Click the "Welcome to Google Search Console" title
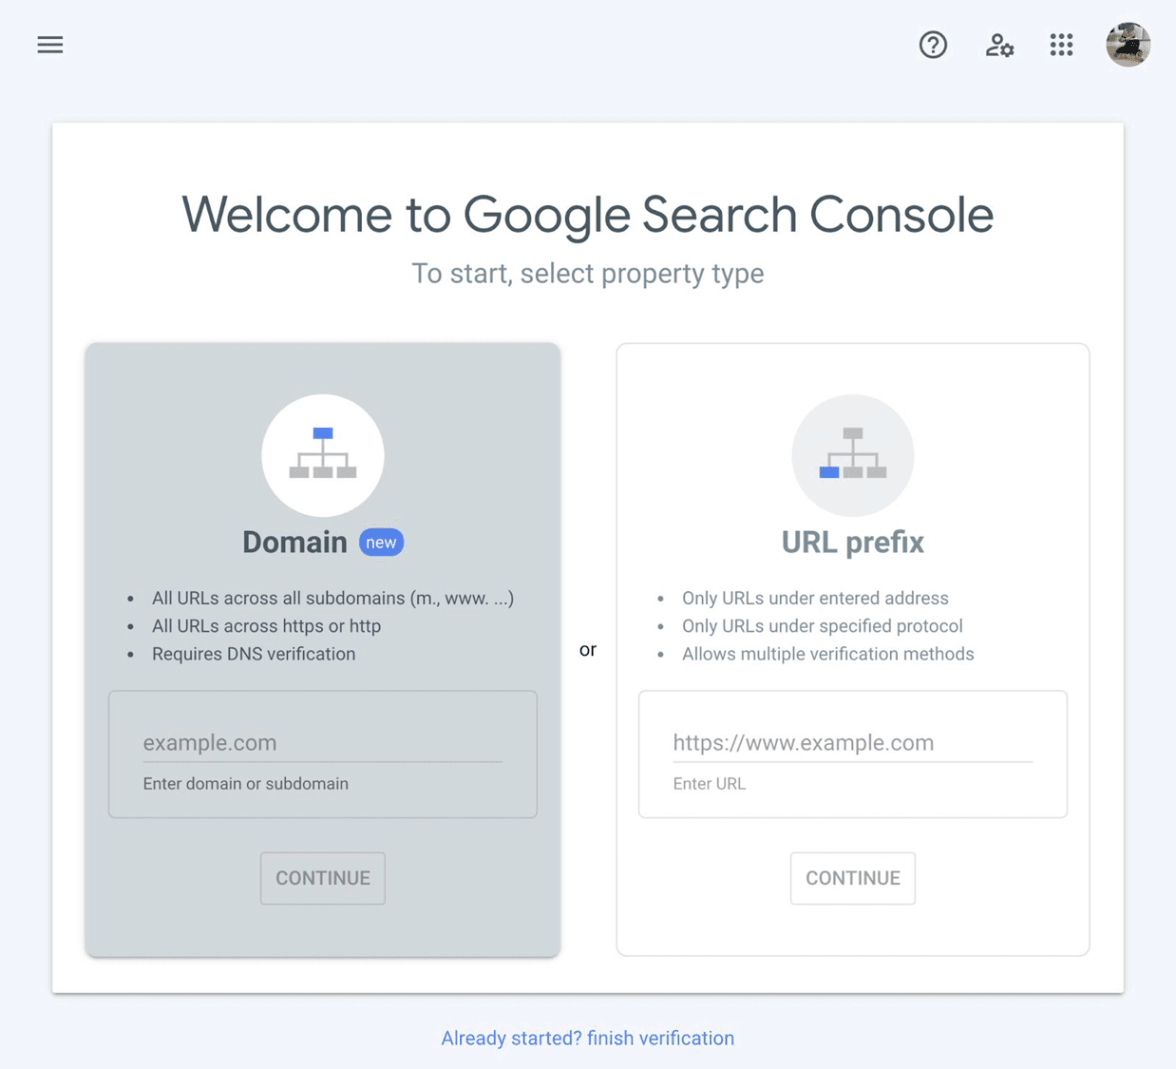The image size is (1176, 1069). 588,215
